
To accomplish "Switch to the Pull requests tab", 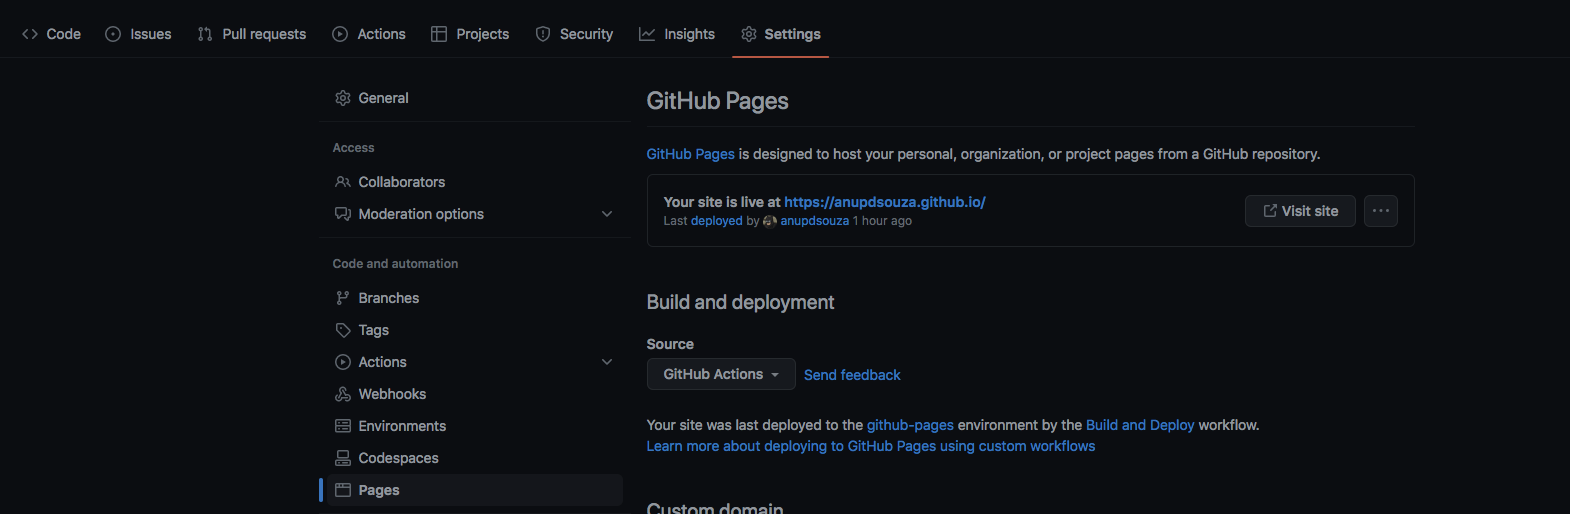I will click(x=252, y=34).
